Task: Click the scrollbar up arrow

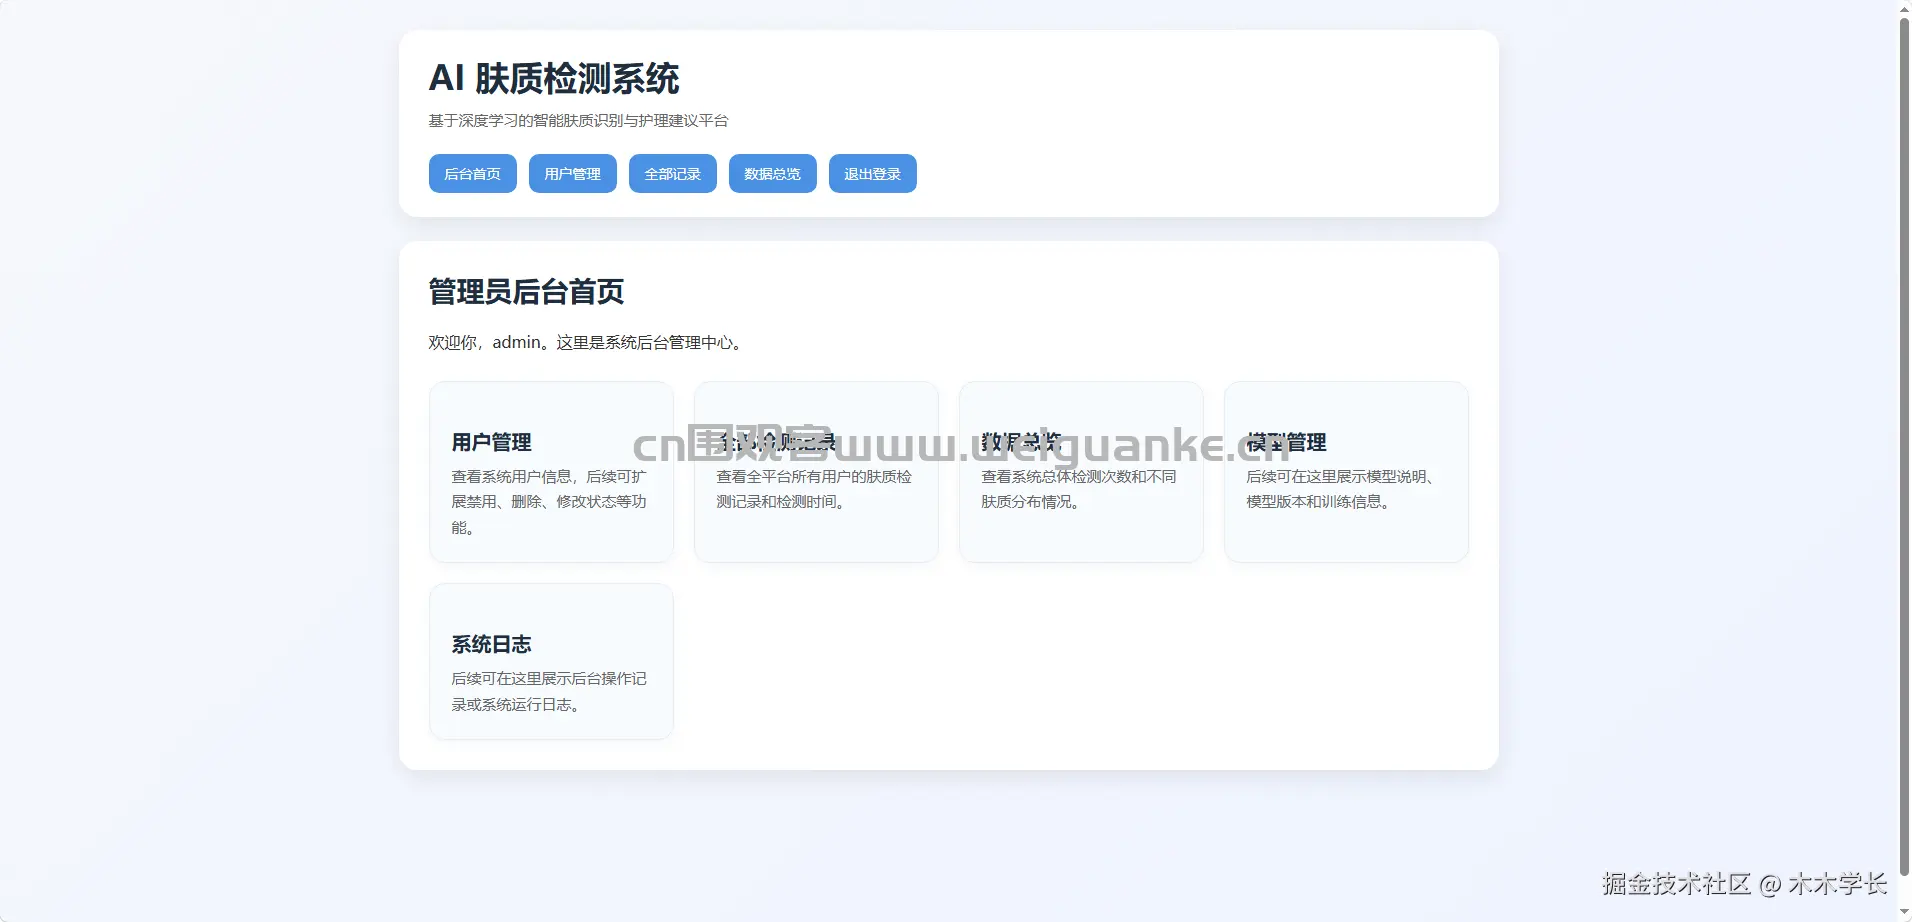Action: point(1904,8)
